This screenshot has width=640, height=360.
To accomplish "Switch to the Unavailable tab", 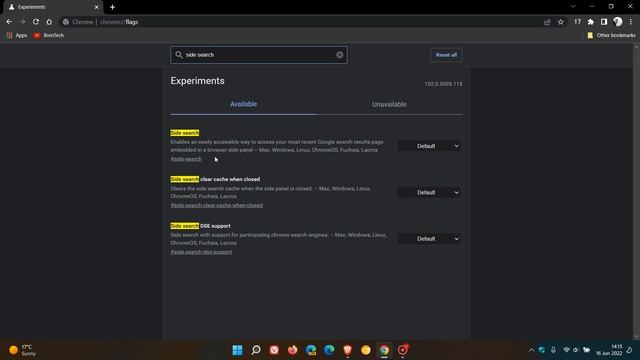I will point(389,104).
